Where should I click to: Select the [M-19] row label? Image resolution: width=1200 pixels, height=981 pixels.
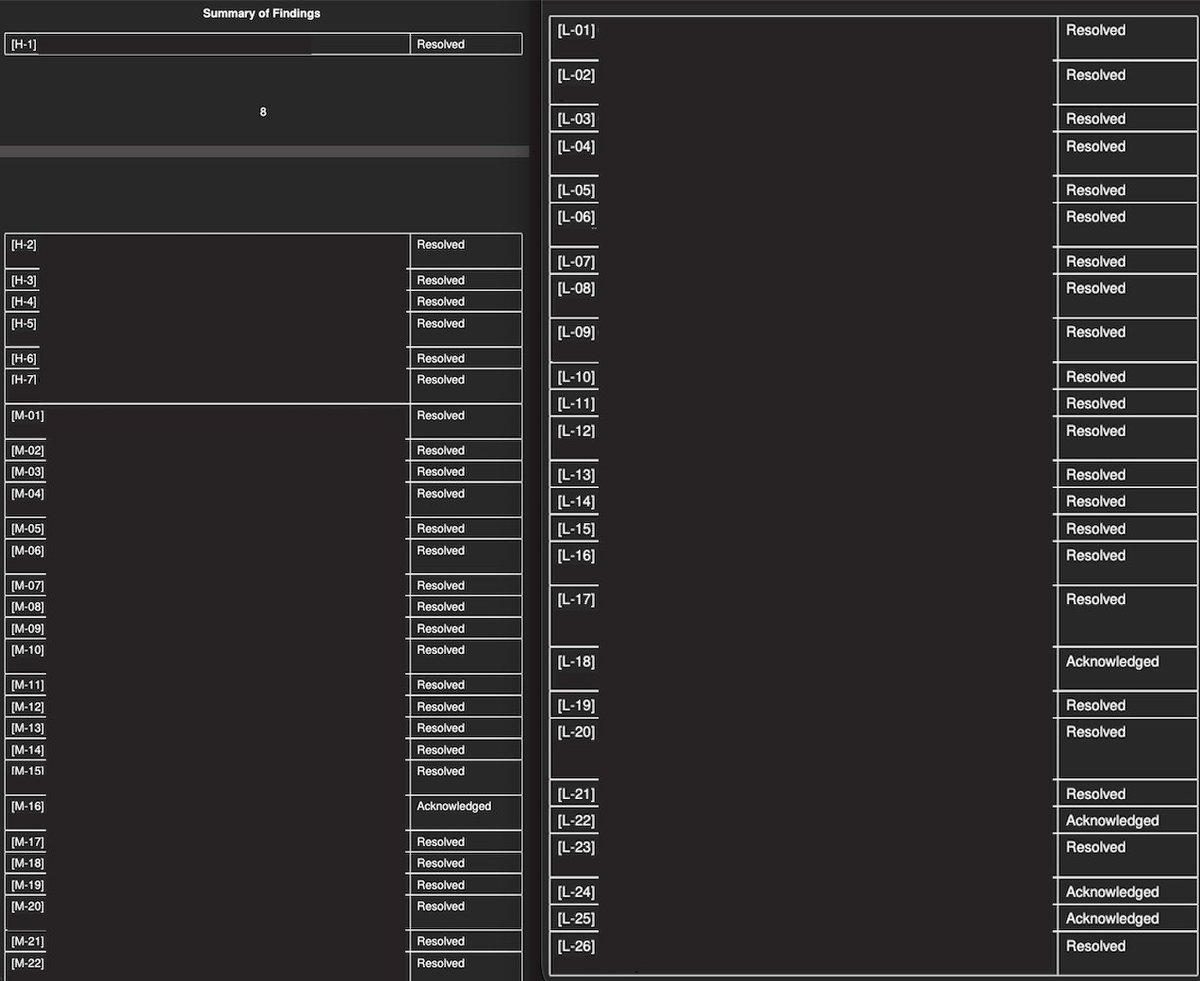coord(27,885)
